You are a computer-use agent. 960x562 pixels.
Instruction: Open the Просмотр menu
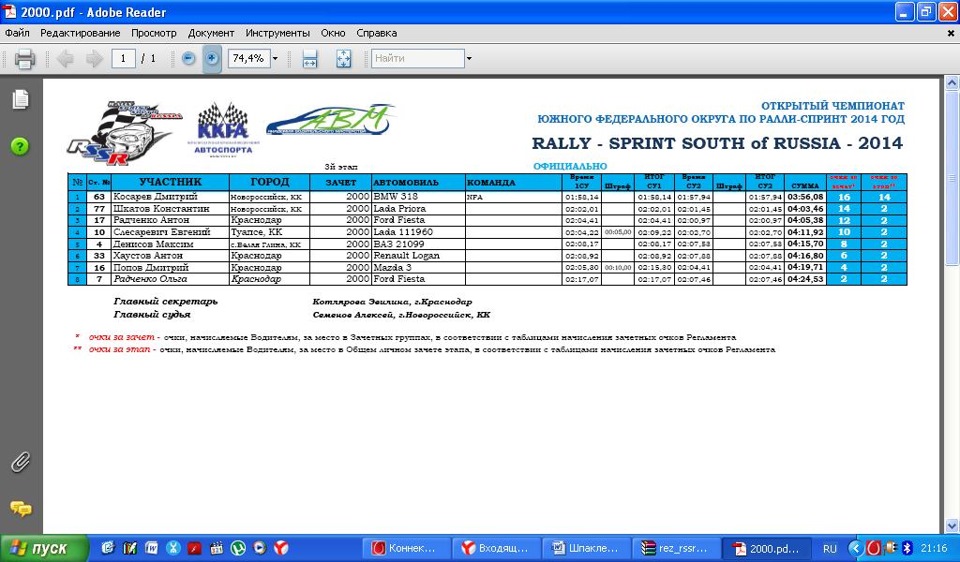(x=154, y=33)
